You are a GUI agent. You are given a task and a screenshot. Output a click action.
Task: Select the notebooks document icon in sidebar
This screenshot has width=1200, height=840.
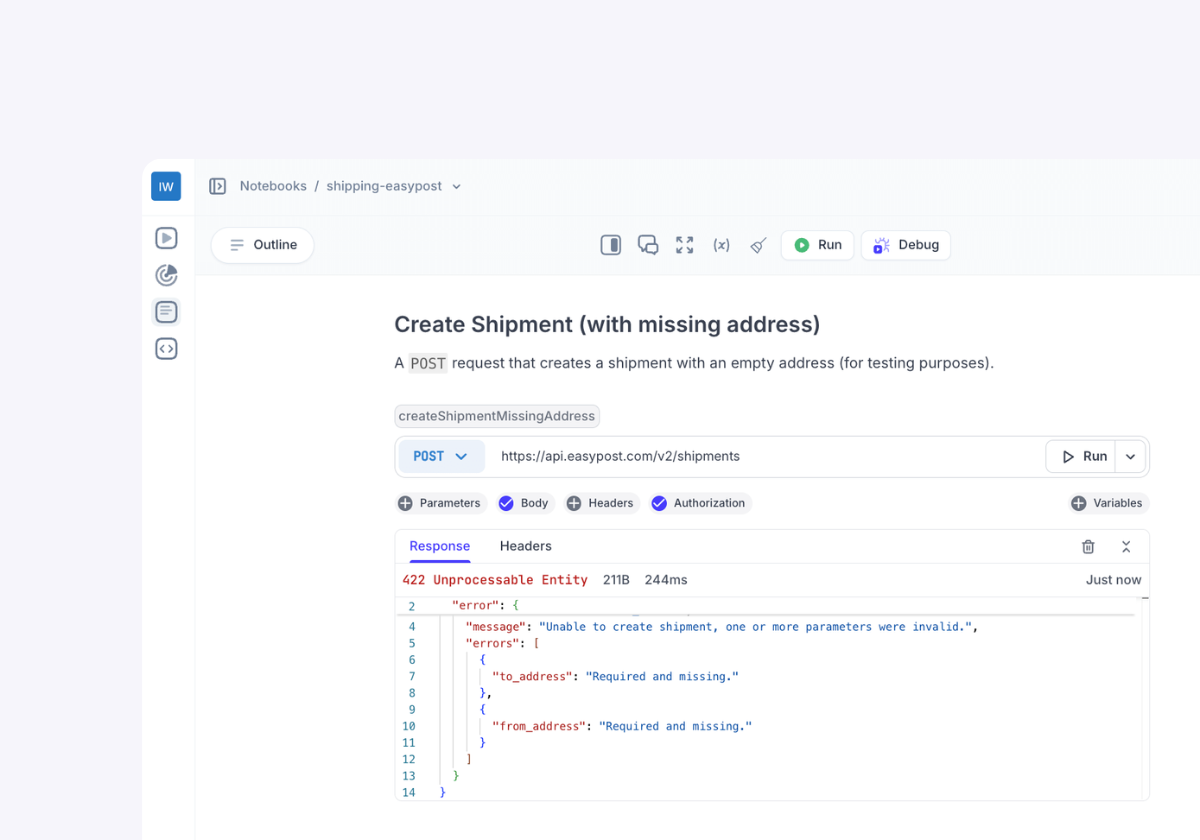click(166, 312)
